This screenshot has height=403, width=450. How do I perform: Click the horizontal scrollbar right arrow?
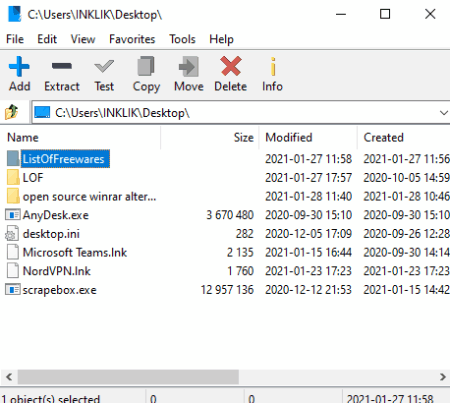click(442, 377)
